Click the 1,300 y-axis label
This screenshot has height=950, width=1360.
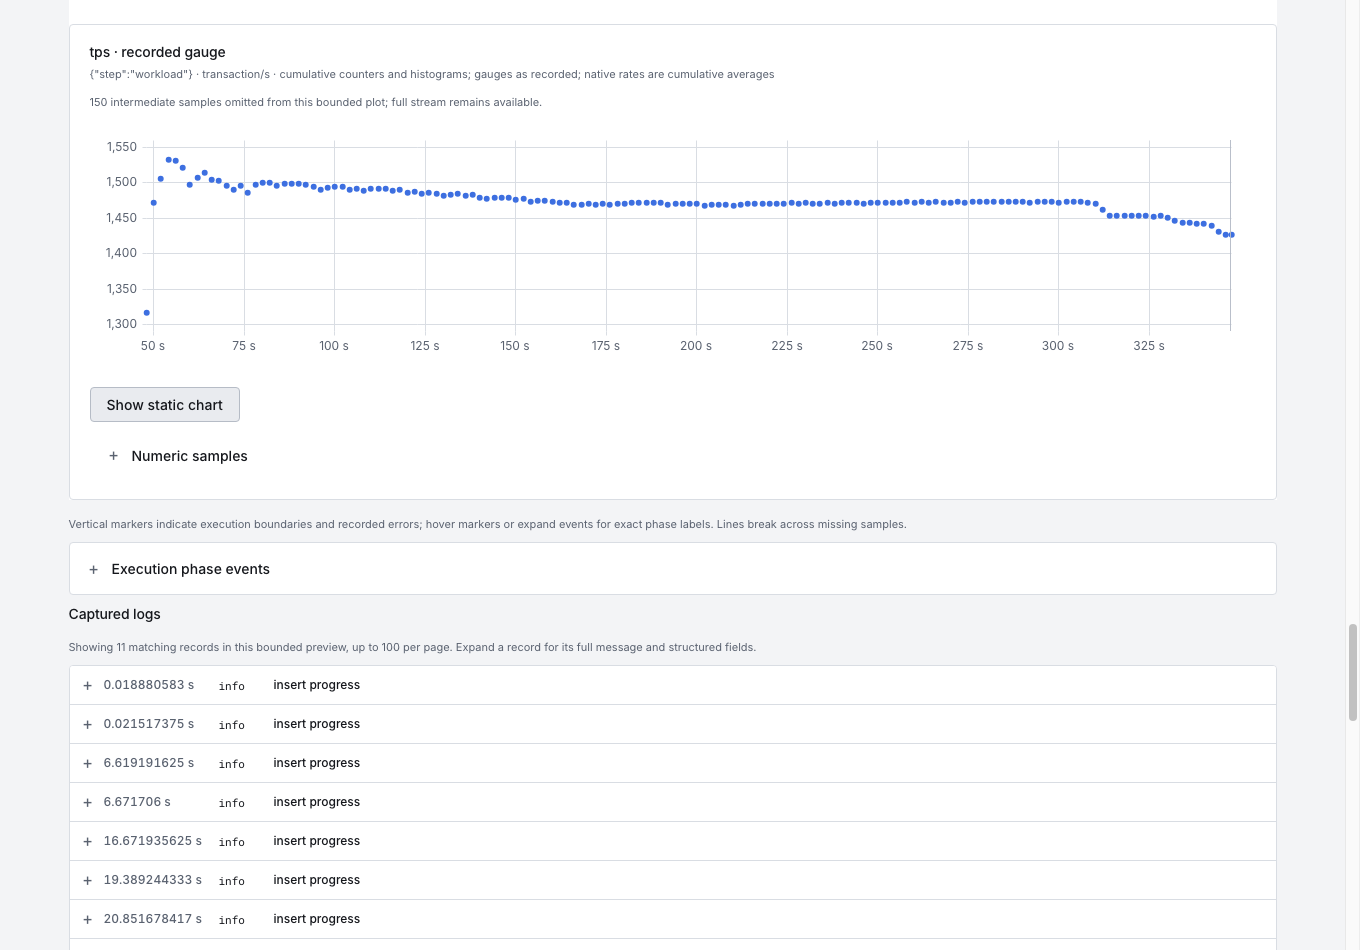coord(122,324)
